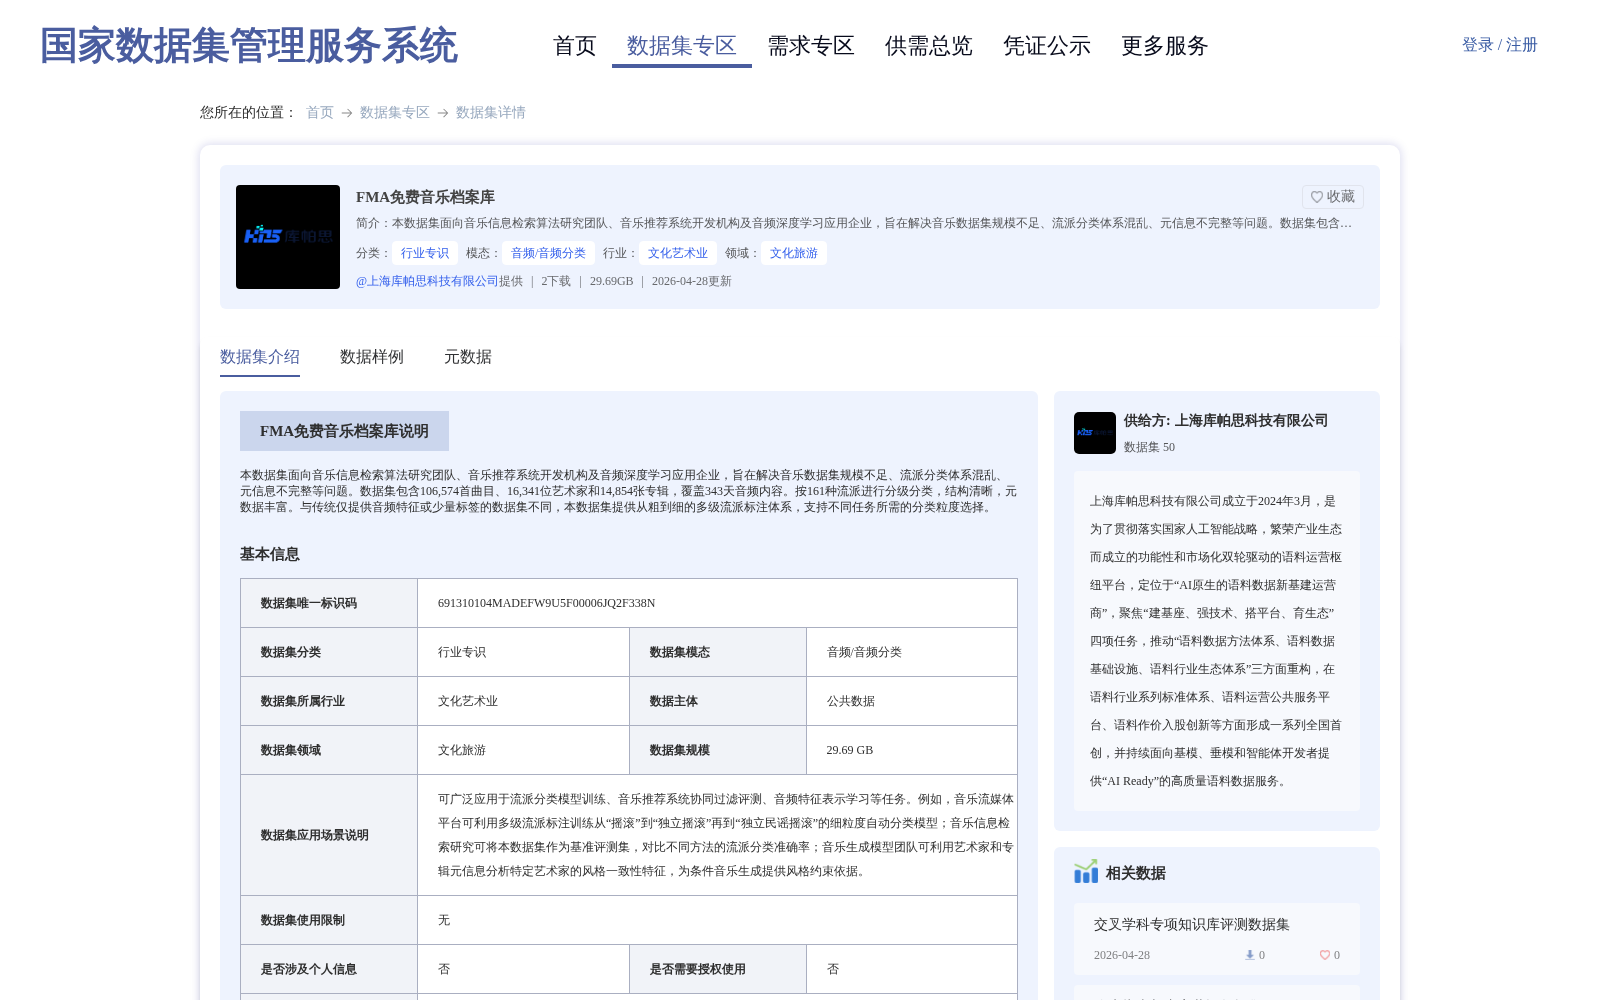This screenshot has height=1000, width=1600.
Task: Click the supplier logo beside 供给方
Action: coord(1095,433)
